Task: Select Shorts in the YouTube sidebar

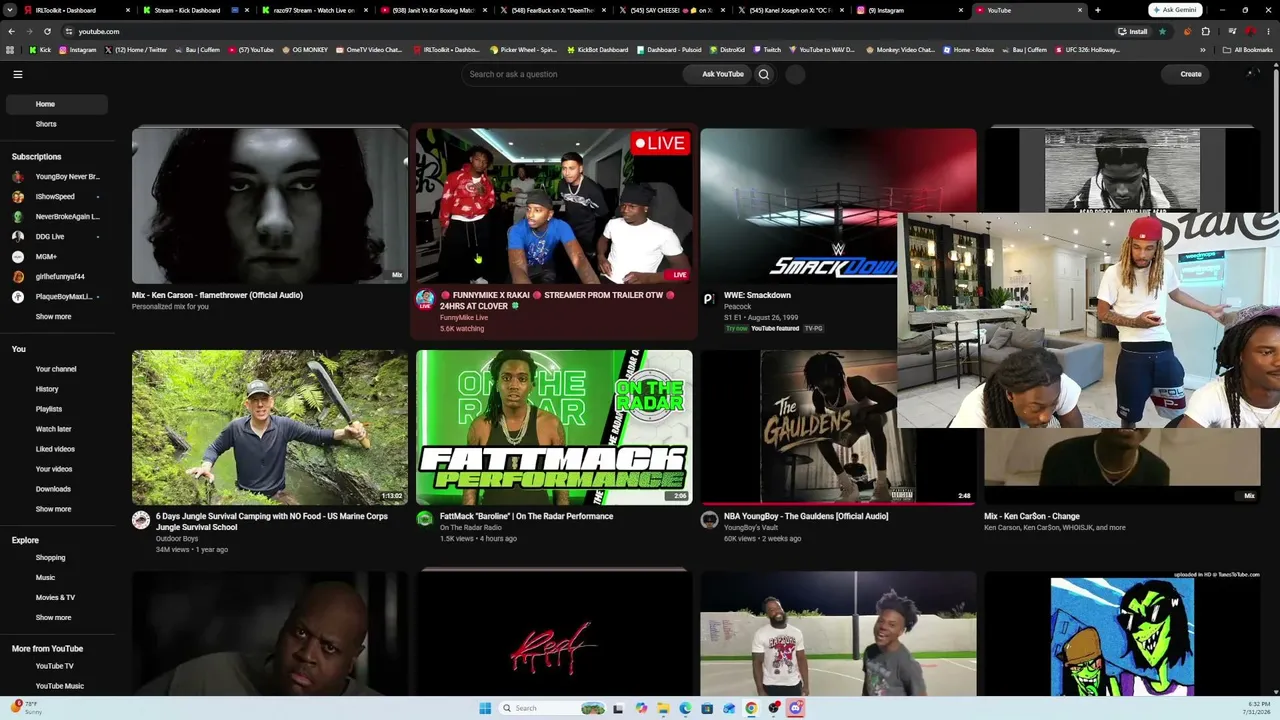Action: click(x=57, y=124)
